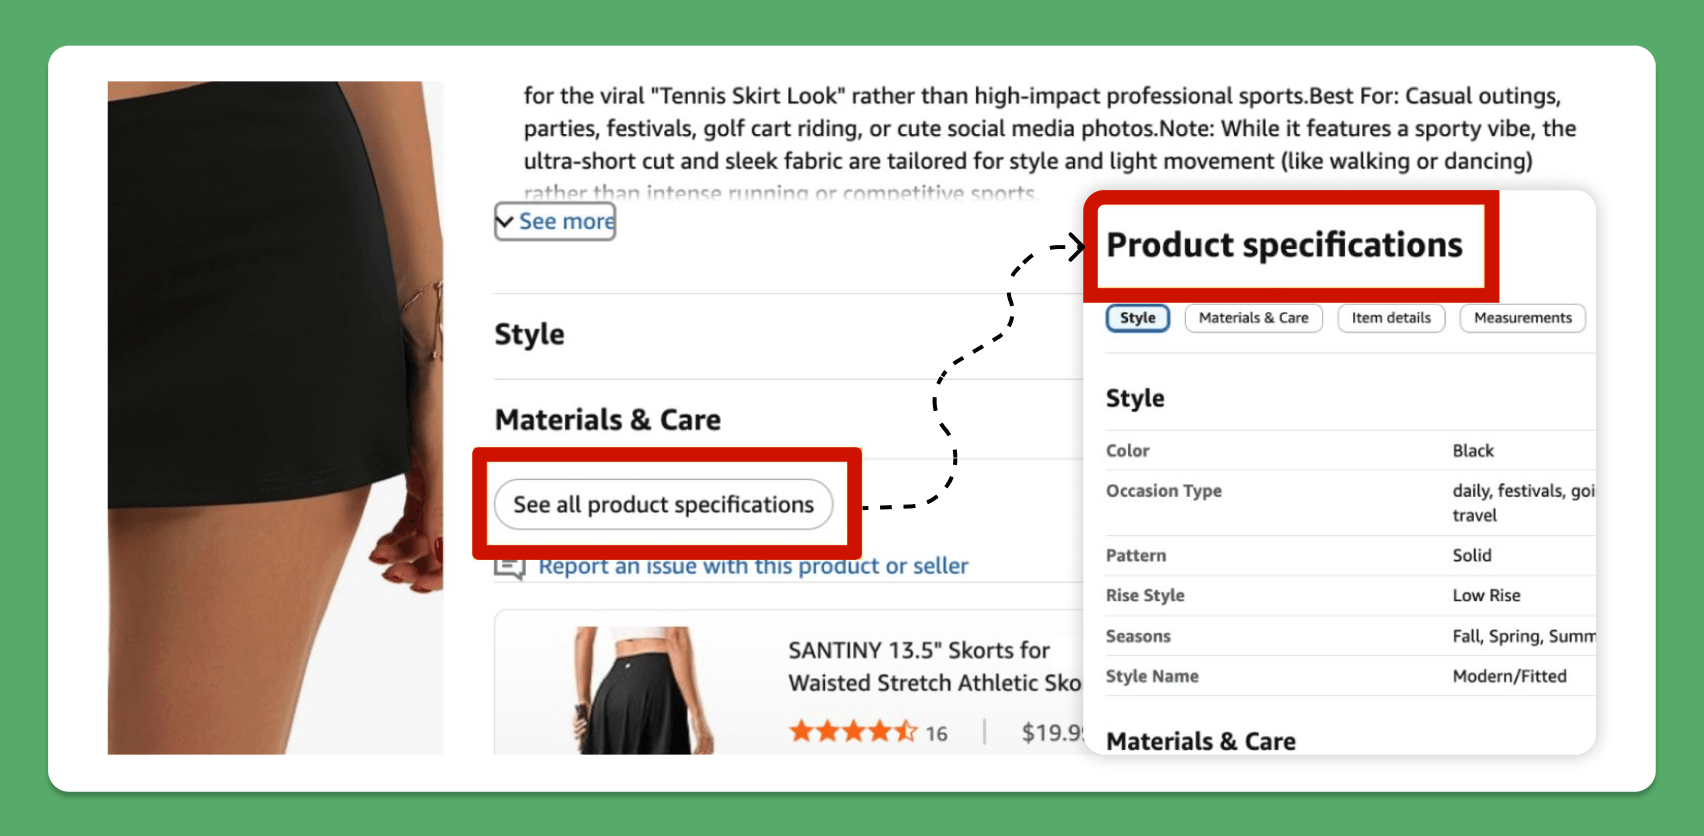
Task: Click the star rating icons
Action: (853, 732)
